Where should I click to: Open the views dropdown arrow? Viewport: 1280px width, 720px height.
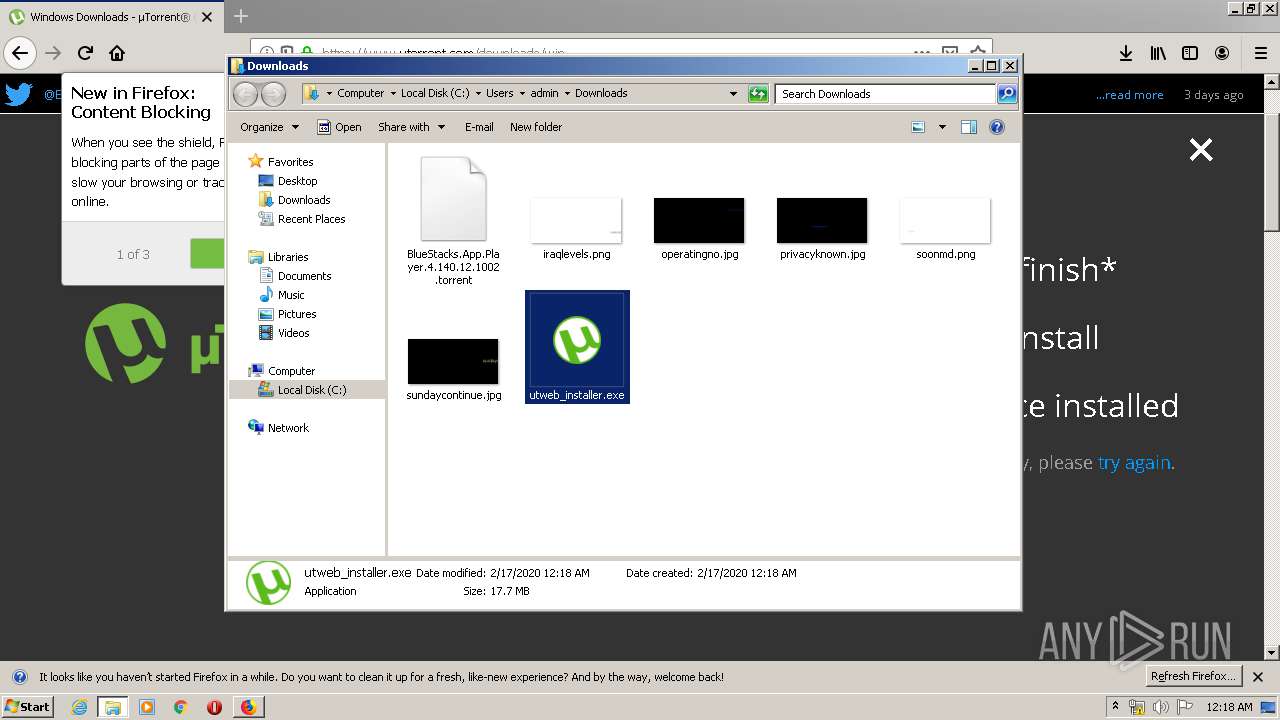(942, 127)
